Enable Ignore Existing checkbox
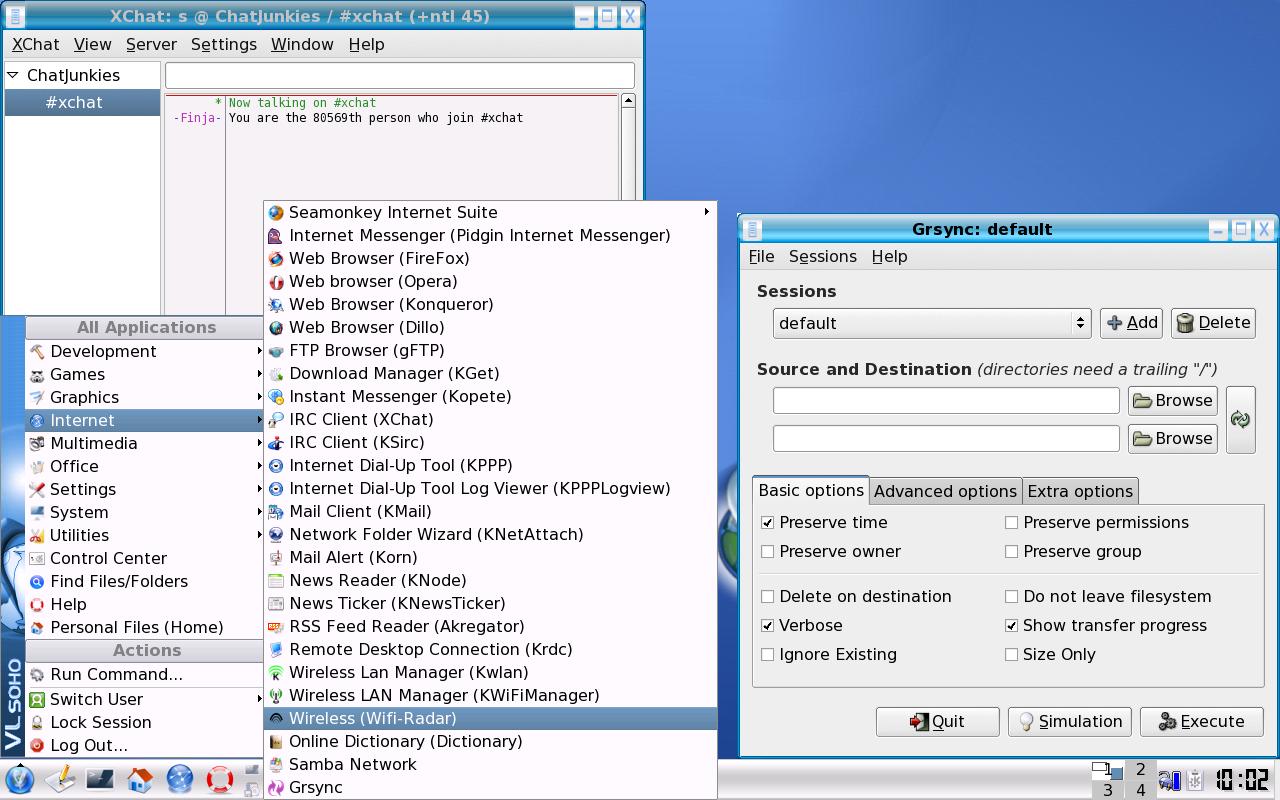The width and height of the screenshot is (1280, 800). pos(767,654)
